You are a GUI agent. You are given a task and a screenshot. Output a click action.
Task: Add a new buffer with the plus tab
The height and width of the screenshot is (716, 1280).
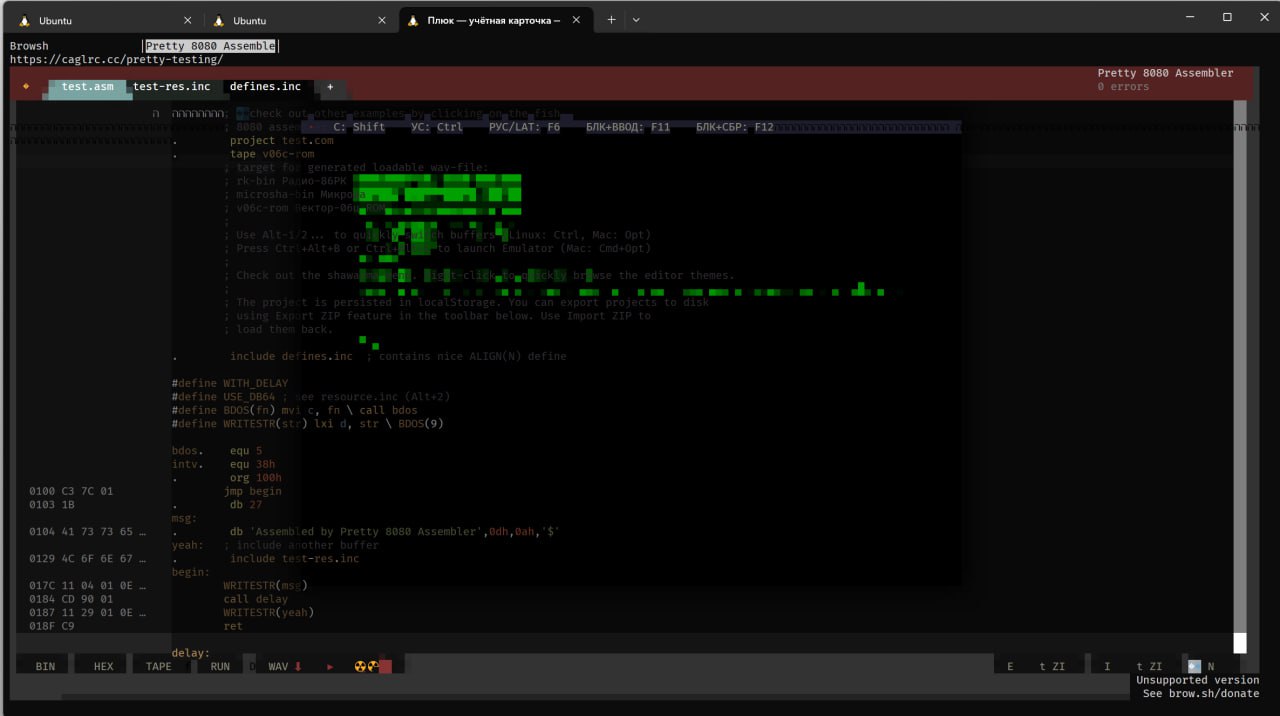(x=330, y=87)
